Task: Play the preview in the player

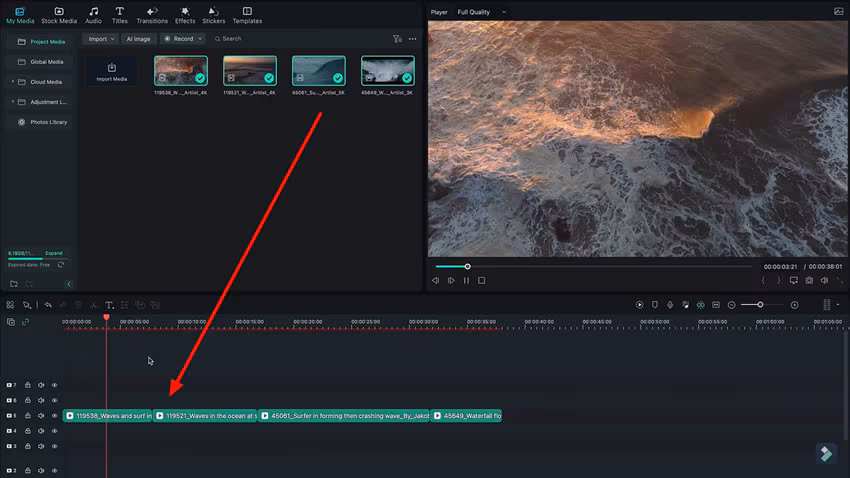Action: point(451,281)
